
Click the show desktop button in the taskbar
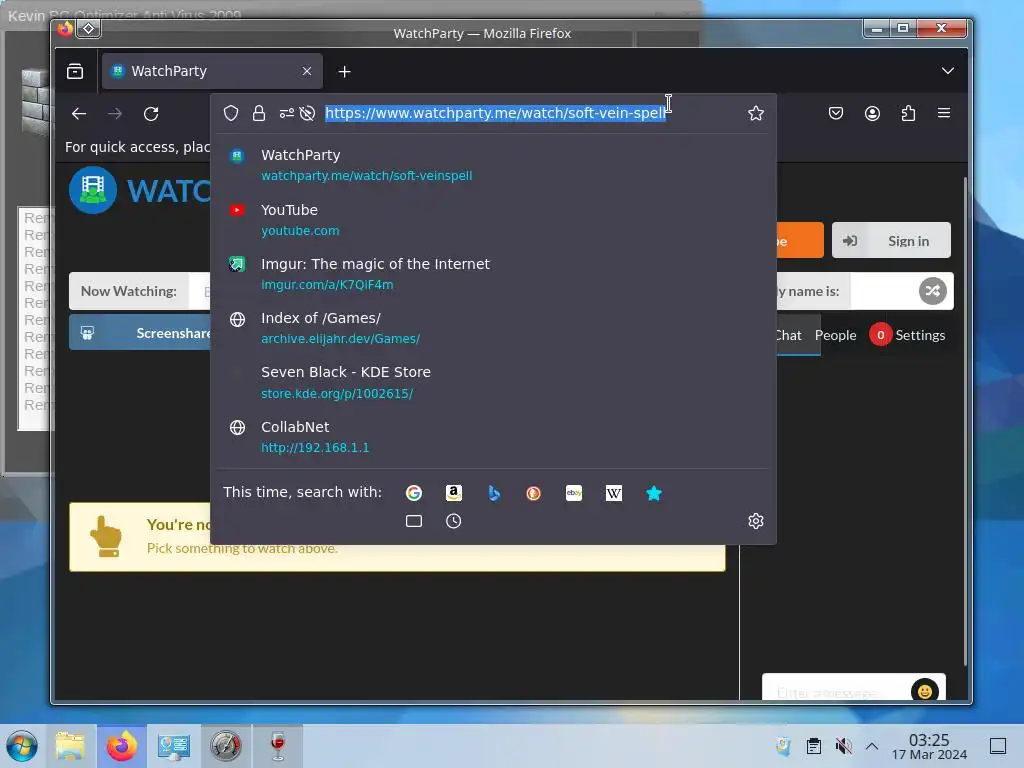(x=998, y=746)
